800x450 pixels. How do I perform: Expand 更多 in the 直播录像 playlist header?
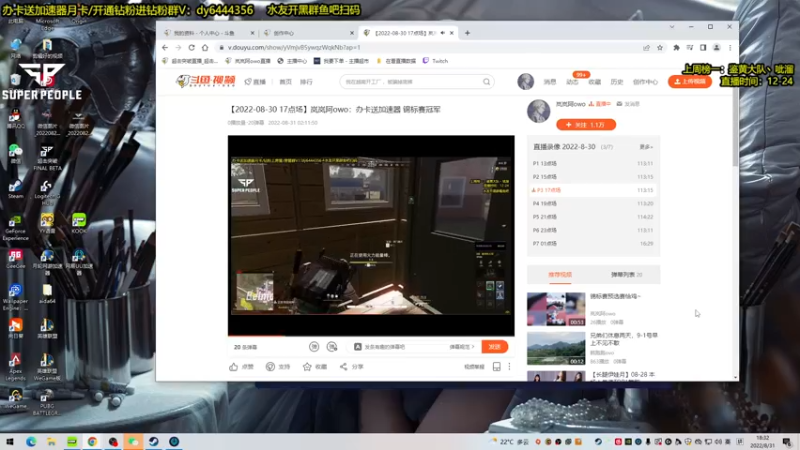pyautogui.click(x=646, y=147)
